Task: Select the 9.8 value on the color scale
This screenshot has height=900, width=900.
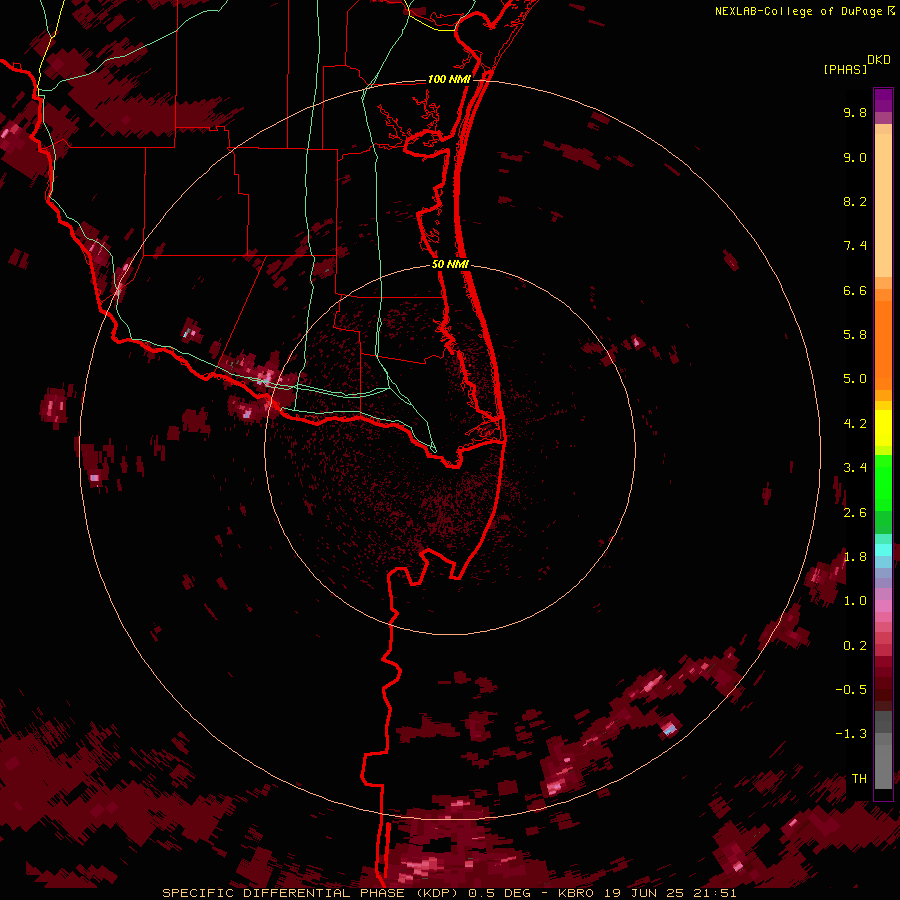Action: pos(855,112)
